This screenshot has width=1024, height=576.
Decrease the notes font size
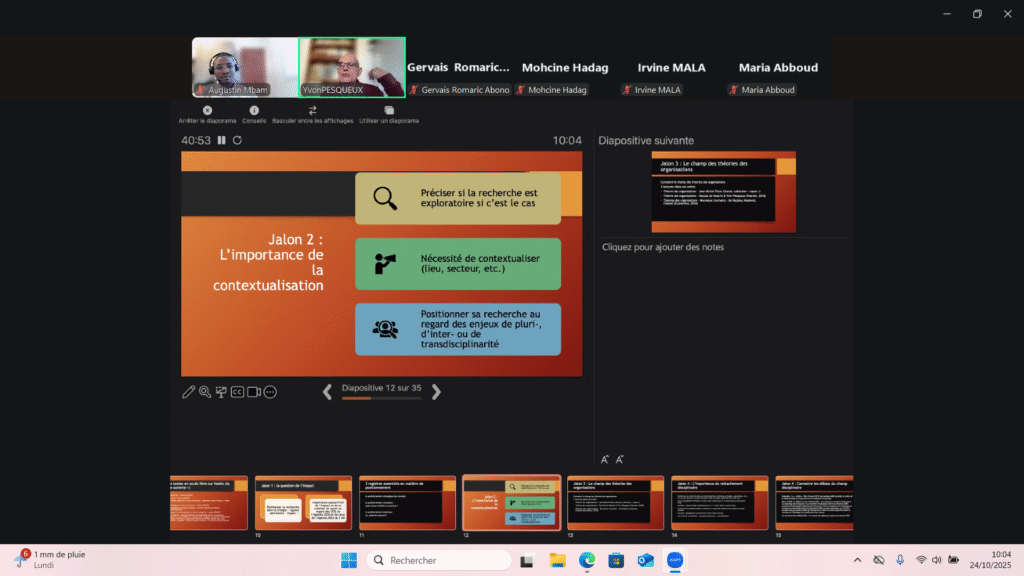pos(620,459)
